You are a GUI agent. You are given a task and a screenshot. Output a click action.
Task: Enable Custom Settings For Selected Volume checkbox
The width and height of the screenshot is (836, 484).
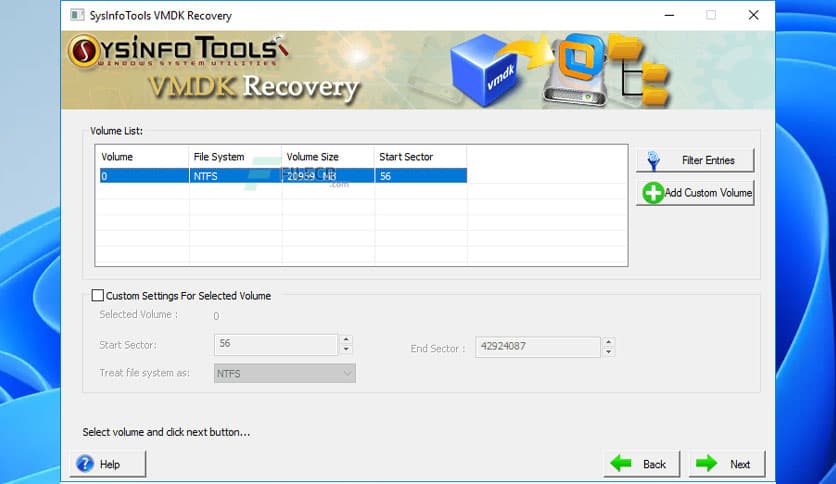(98, 295)
